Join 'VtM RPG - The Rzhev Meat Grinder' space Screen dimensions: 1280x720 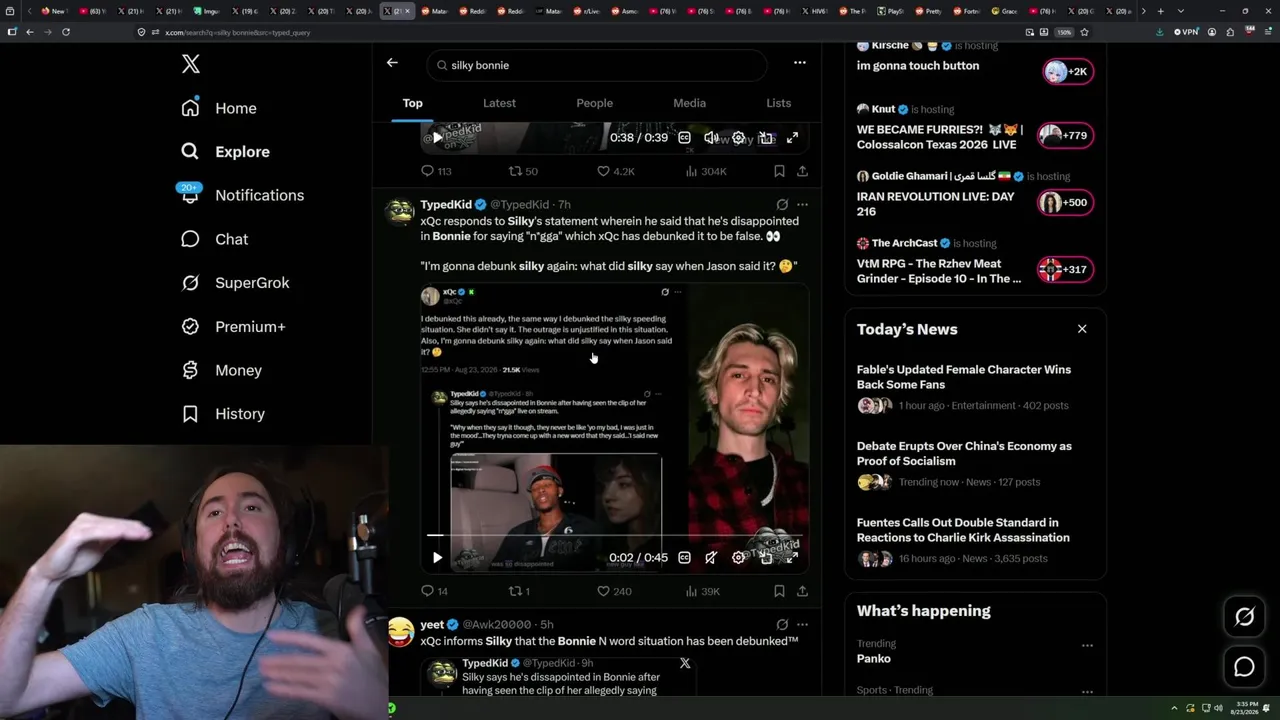pos(1066,269)
